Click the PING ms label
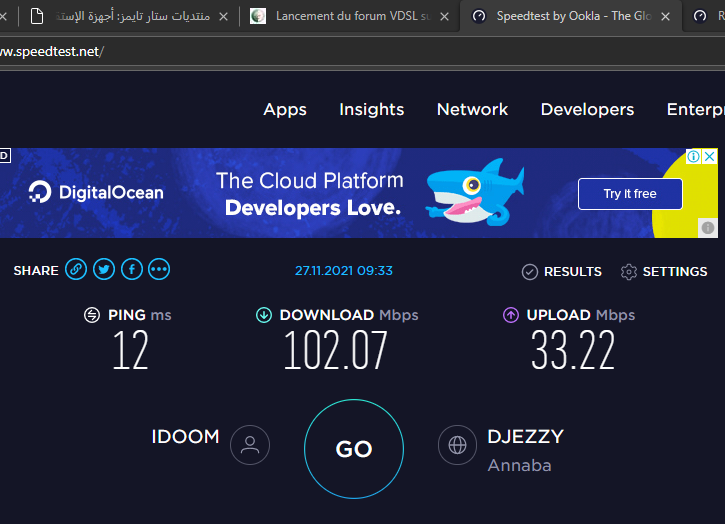Viewport: 725px width, 524px height. pyautogui.click(x=140, y=315)
